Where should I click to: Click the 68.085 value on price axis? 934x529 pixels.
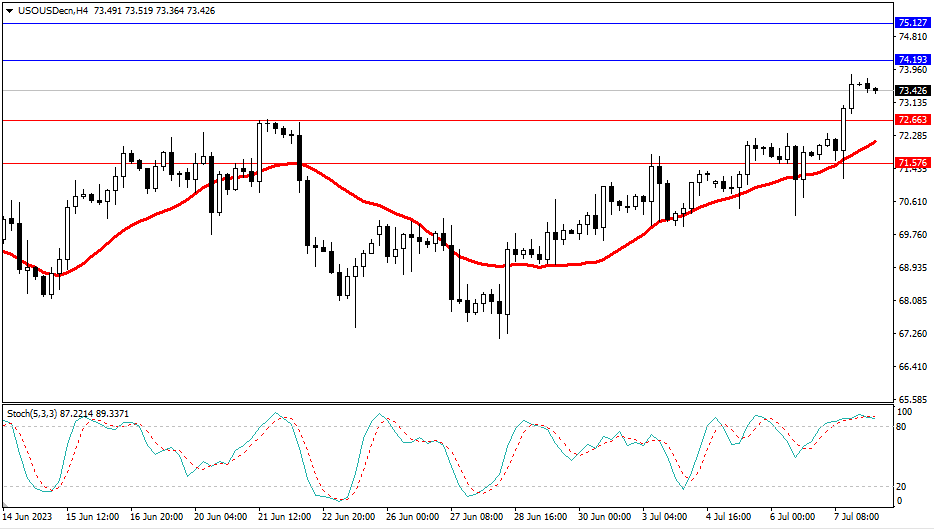(911, 301)
